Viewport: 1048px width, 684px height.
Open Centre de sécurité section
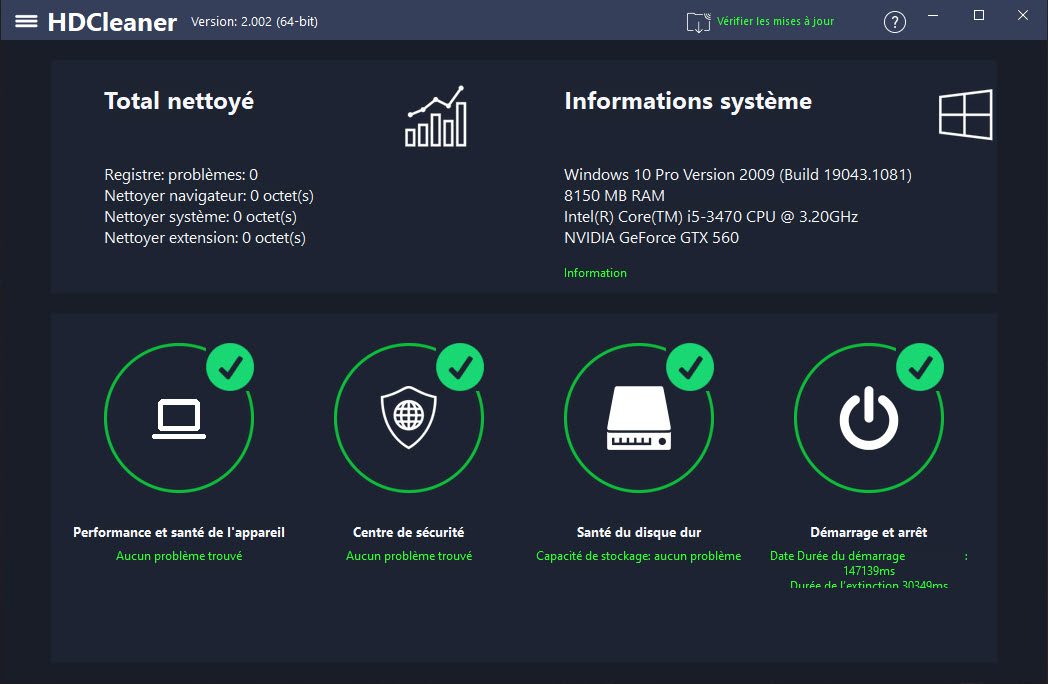coord(408,532)
